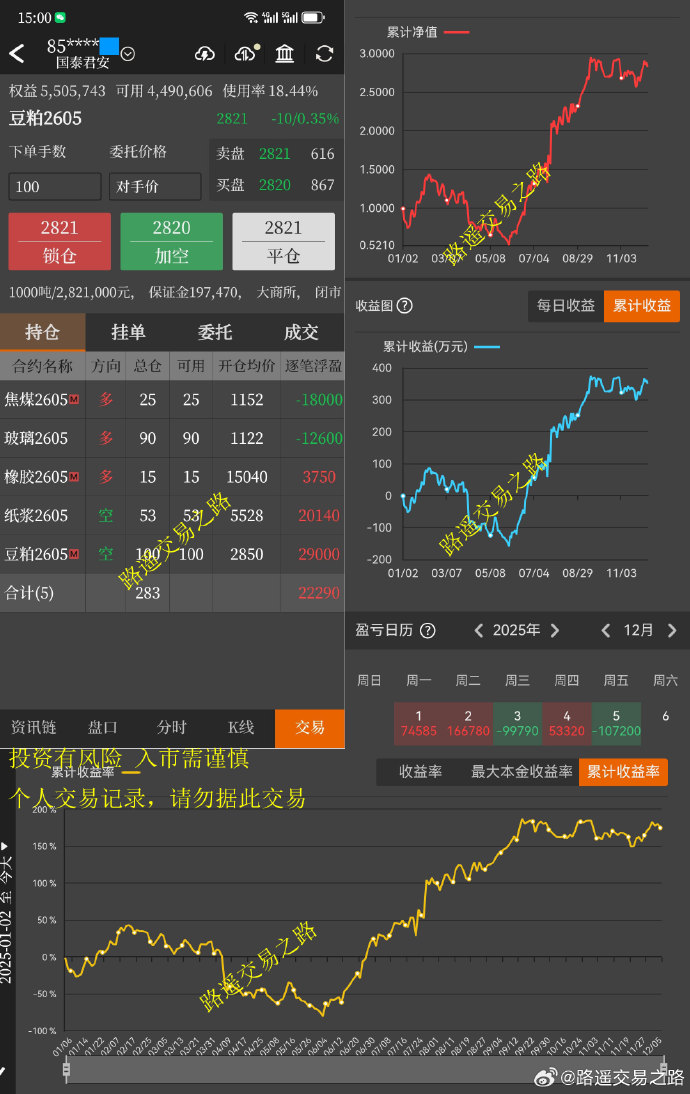The image size is (690, 1094).
Task: Open the 资讯链 bottom tab
Action: [x=33, y=728]
